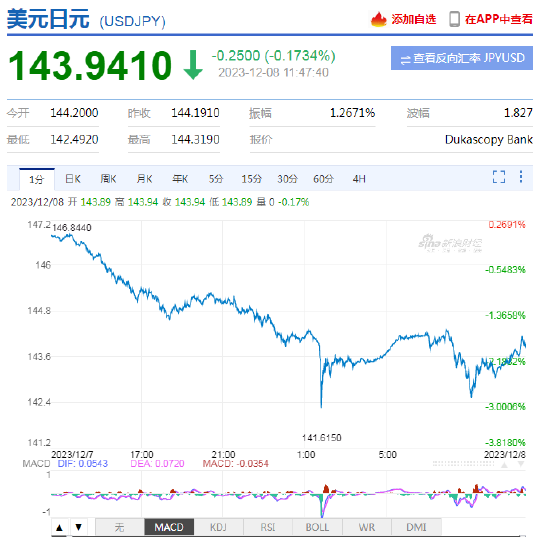This screenshot has height=537, width=550.
Task: Click the swap arrows icon in JPYUSD button
Action: pyautogui.click(x=405, y=60)
